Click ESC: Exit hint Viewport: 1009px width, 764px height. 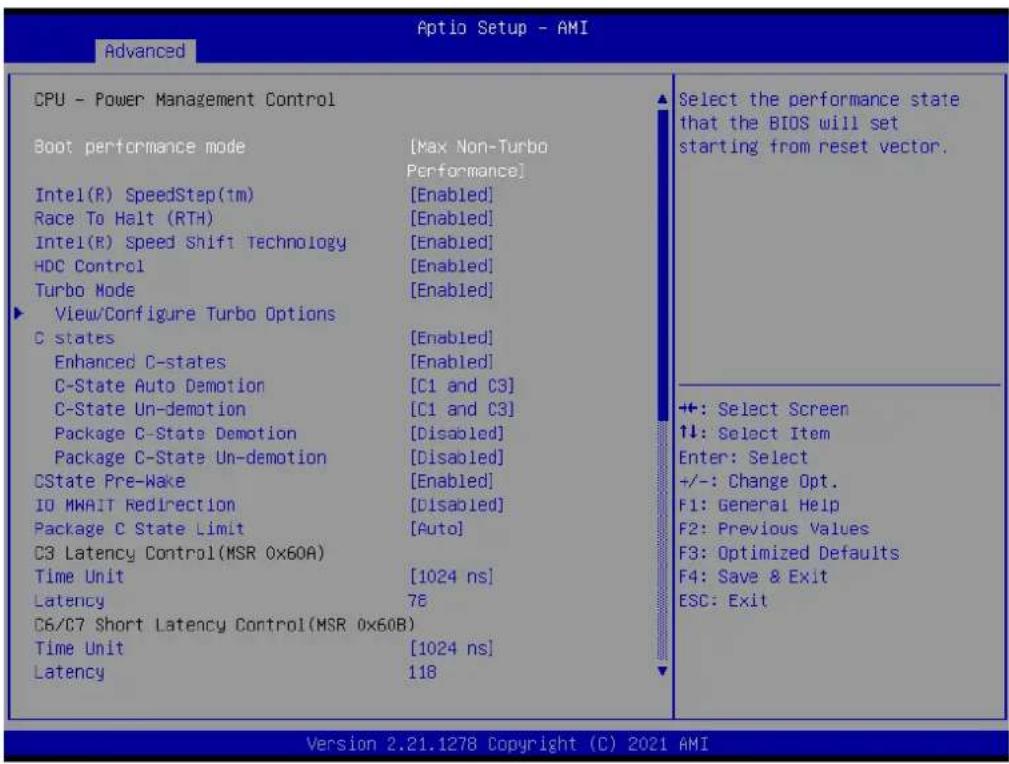(x=724, y=601)
